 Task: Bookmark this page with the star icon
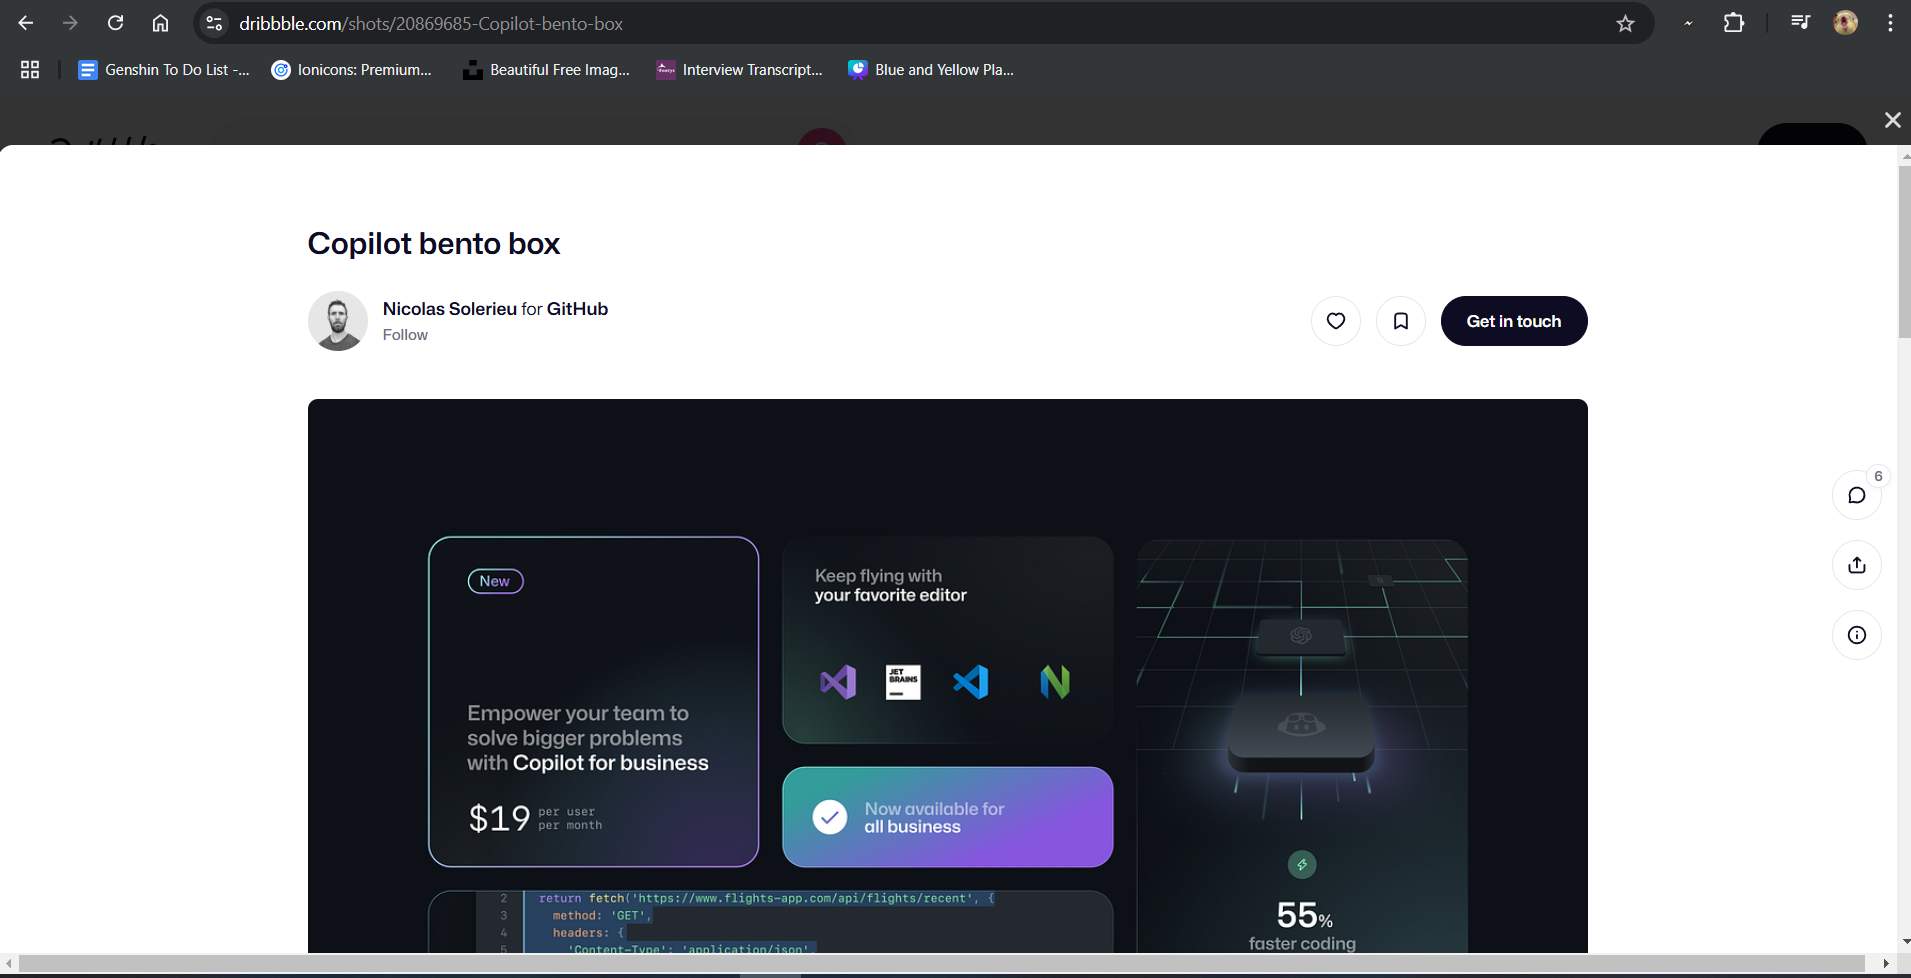(1625, 23)
